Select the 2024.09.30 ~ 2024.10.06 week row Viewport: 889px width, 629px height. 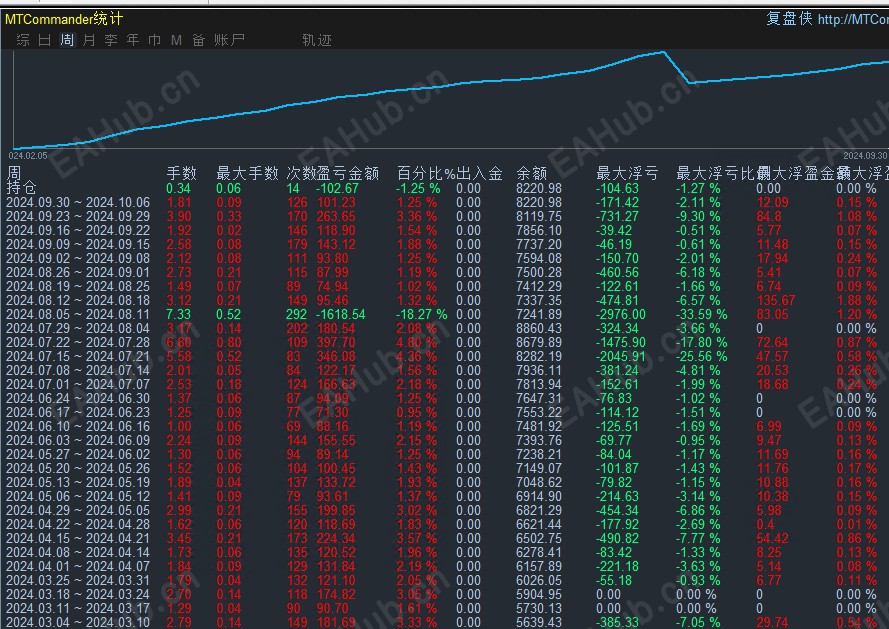coord(444,202)
